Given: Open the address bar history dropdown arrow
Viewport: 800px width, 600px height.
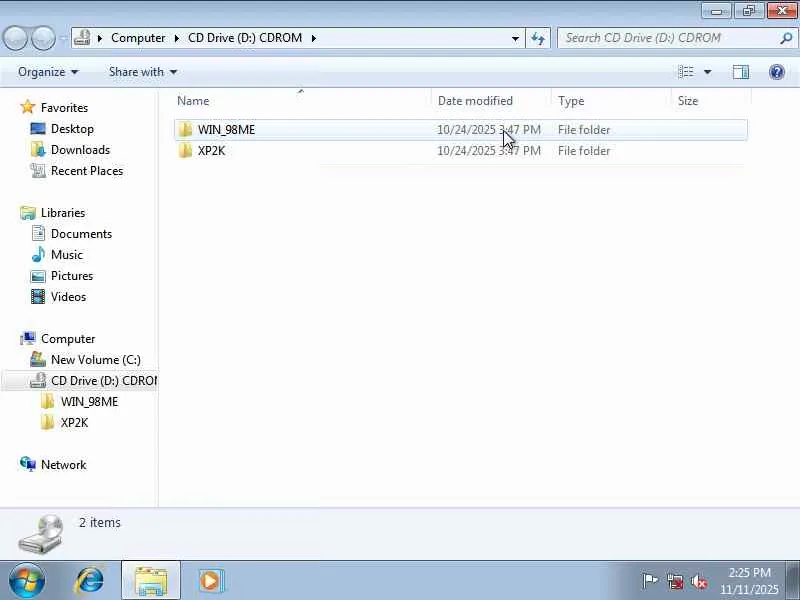Looking at the screenshot, I should (x=515, y=38).
